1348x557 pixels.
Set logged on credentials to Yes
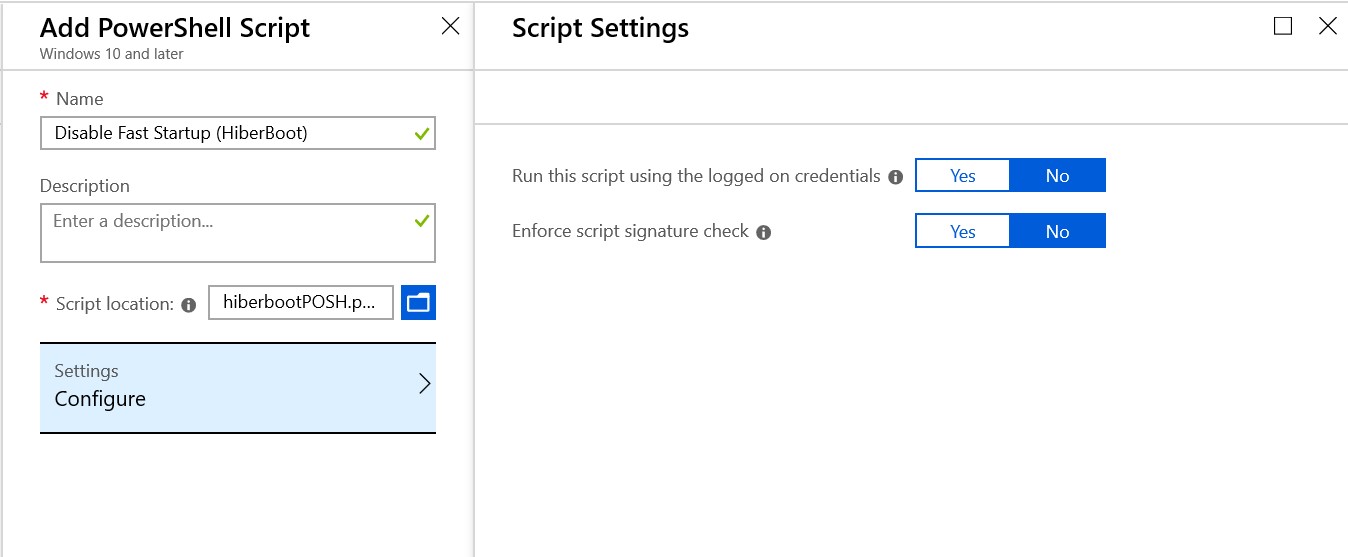click(963, 175)
